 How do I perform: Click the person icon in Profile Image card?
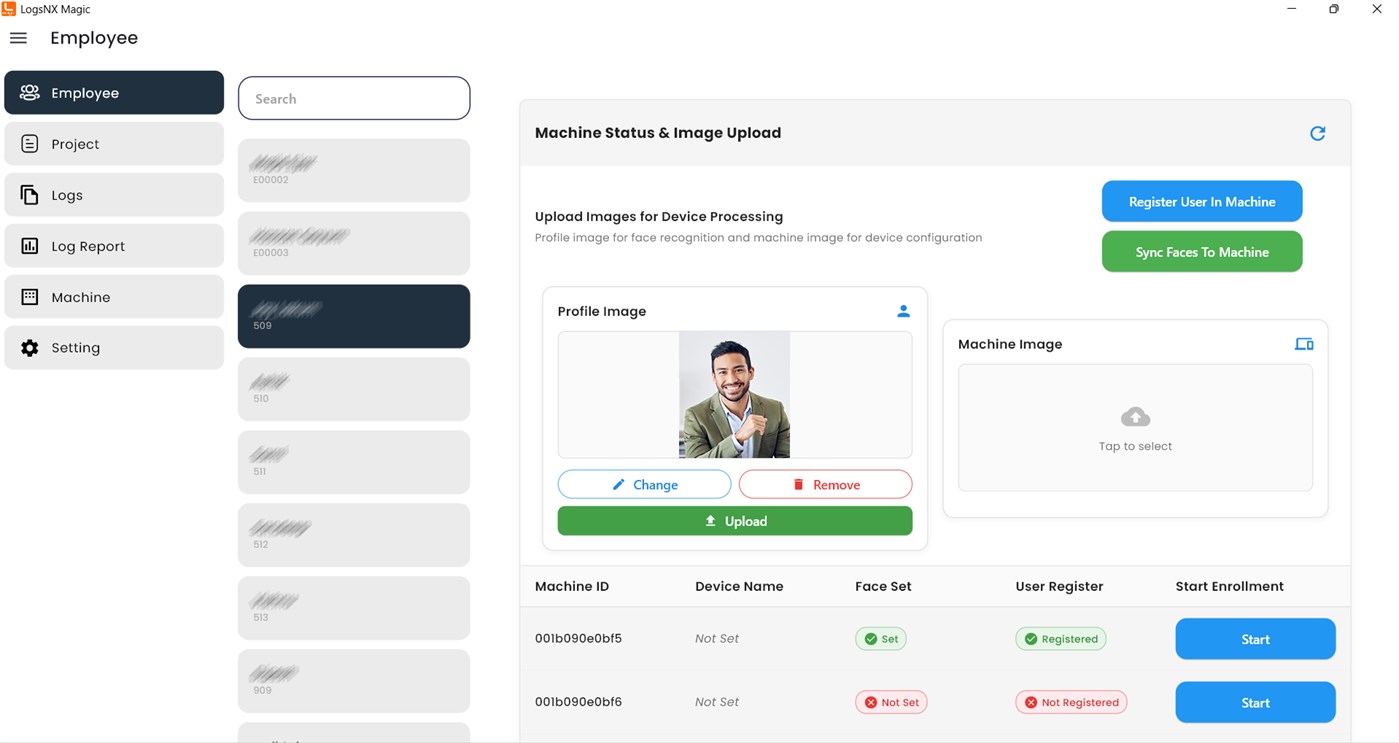pyautogui.click(x=903, y=311)
